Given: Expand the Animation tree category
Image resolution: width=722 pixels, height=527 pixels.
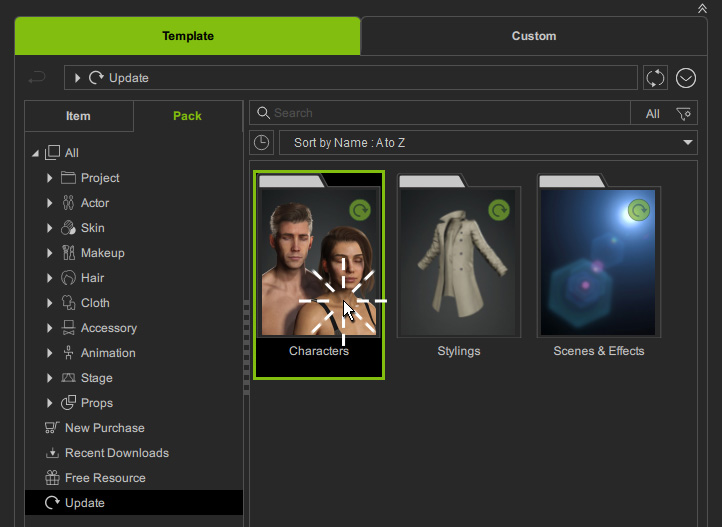Looking at the screenshot, I should click(x=49, y=353).
